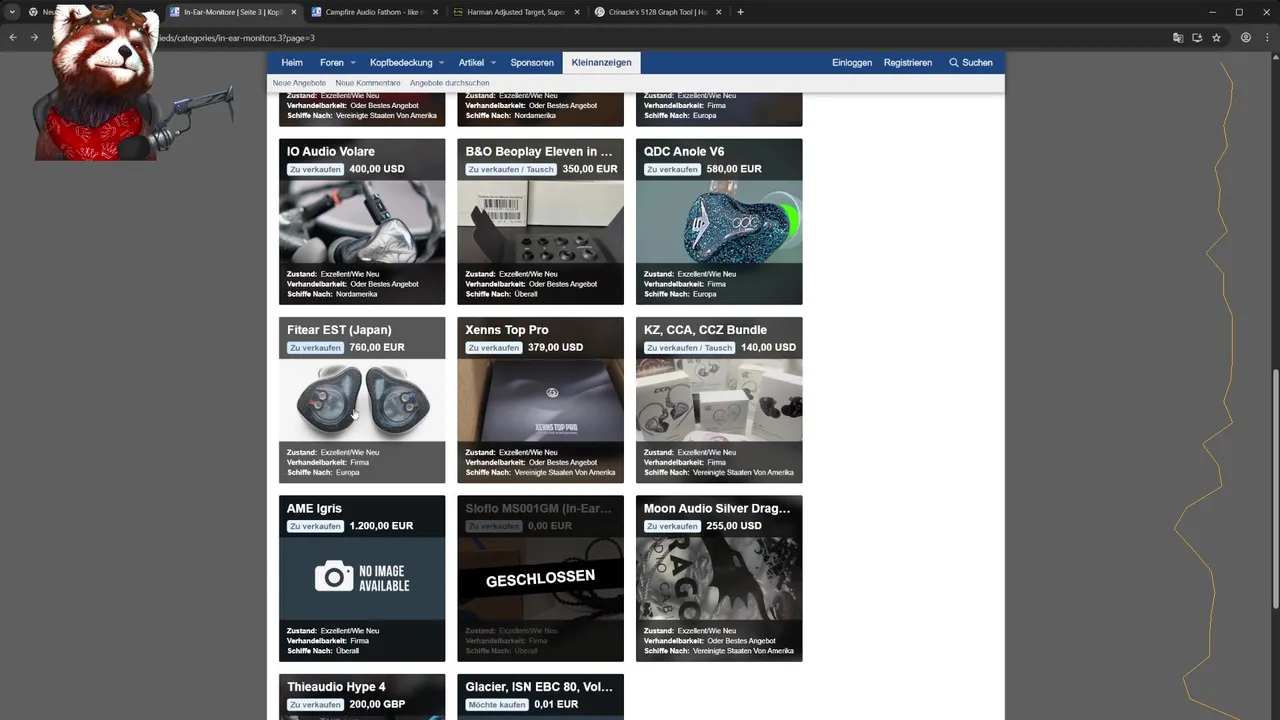Open Kopfbedeckung navigation item
This screenshot has height=720, width=1280.
(401, 62)
